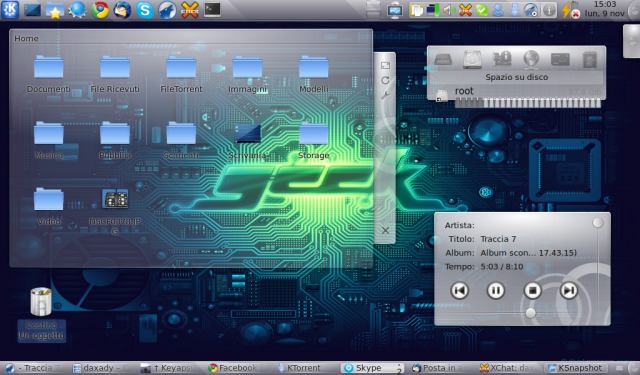Screen dimensions: 640x375
Task: Open the Klipper clipboard tray icon
Action: tap(416, 10)
